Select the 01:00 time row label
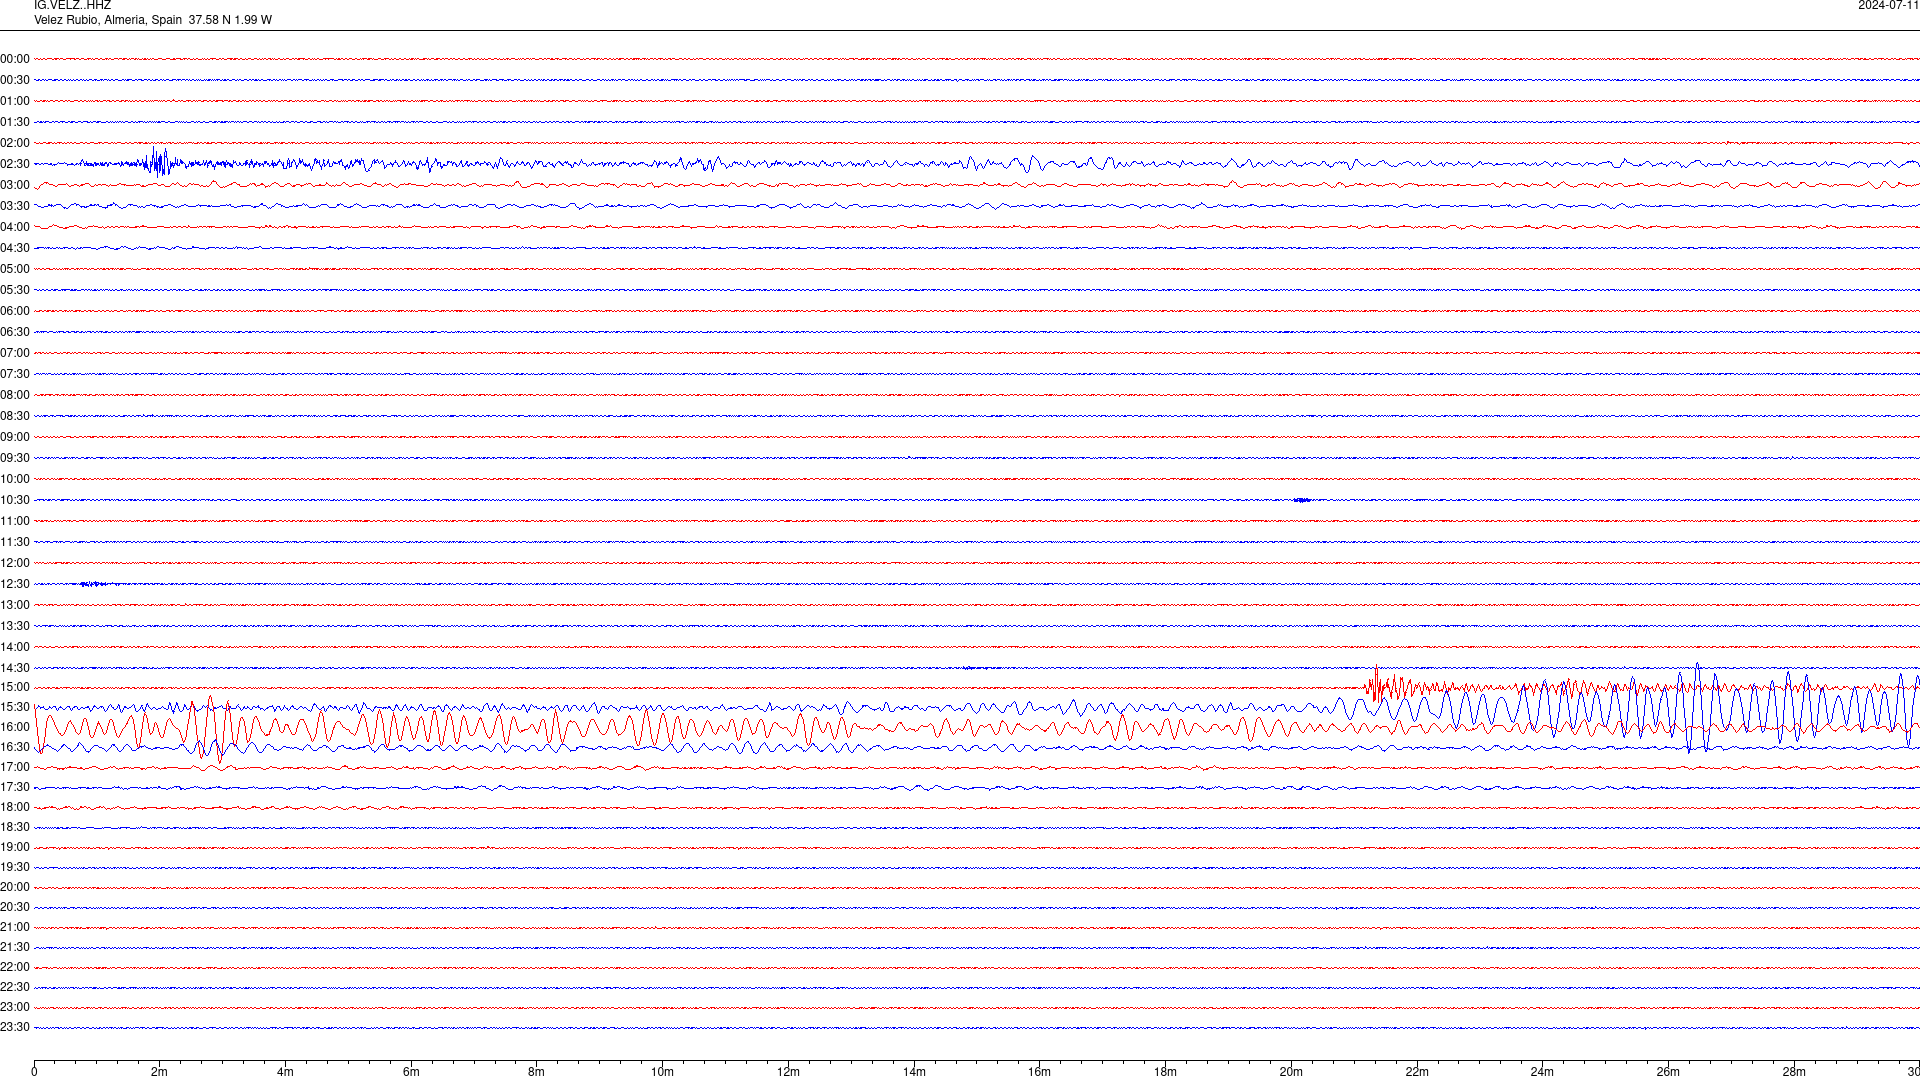Image resolution: width=1920 pixels, height=1080 pixels. tap(15, 101)
